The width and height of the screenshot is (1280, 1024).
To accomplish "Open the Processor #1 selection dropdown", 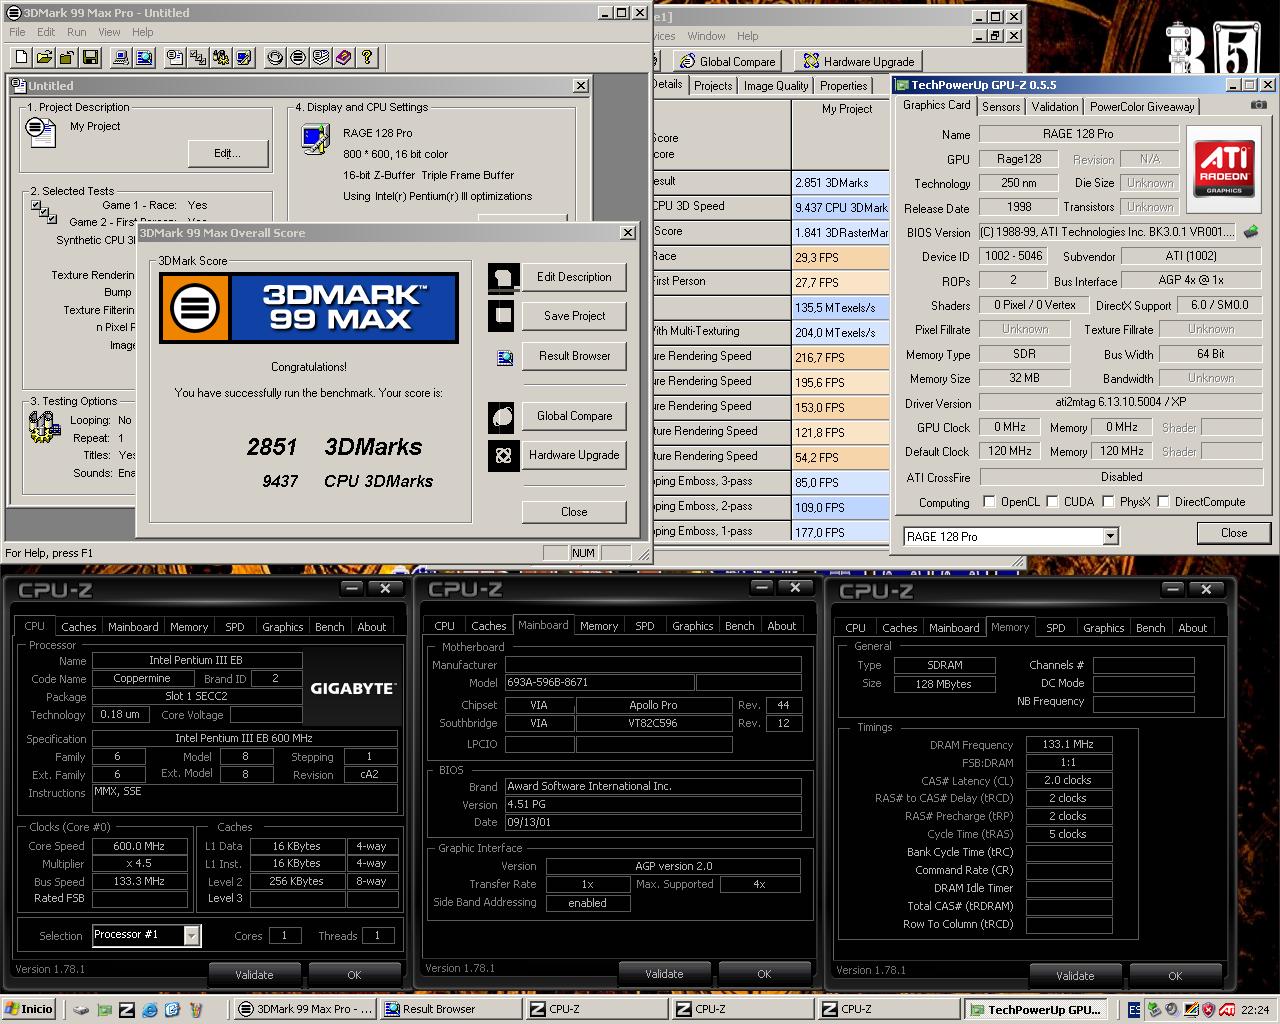I will 191,935.
